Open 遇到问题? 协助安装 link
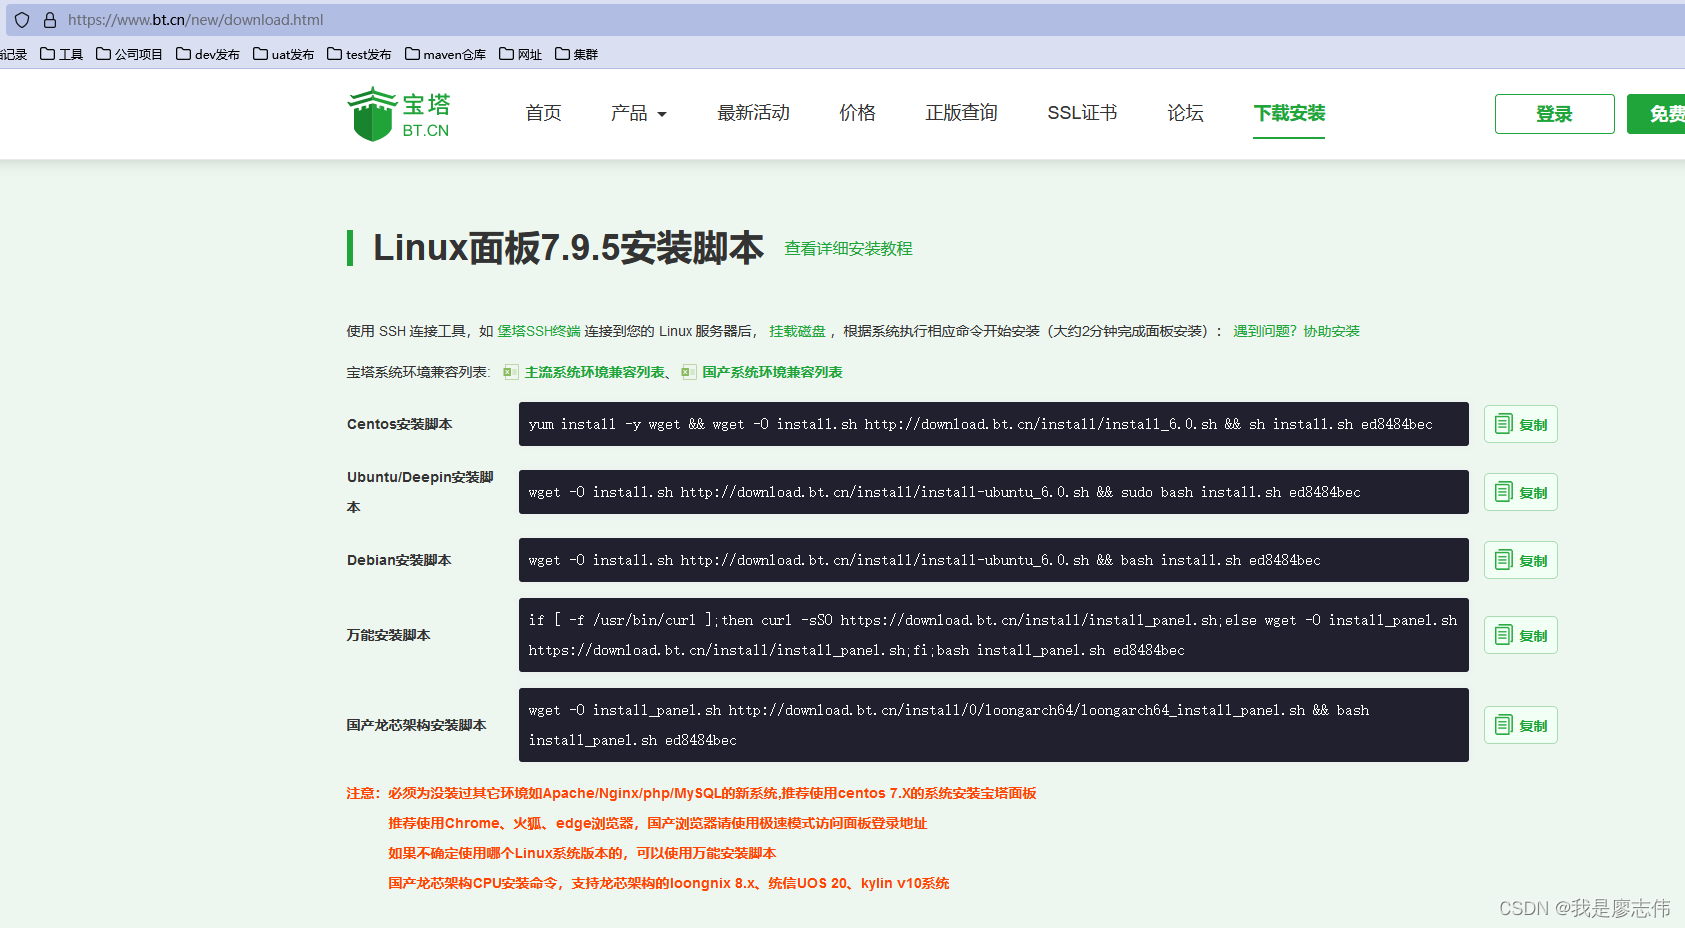The image size is (1685, 928). pos(1296,331)
